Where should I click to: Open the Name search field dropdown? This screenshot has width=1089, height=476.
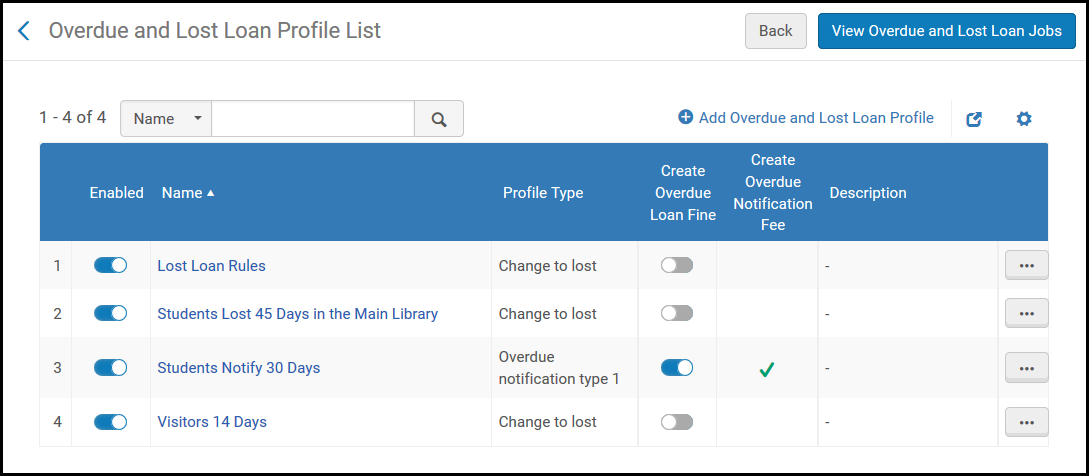tap(166, 119)
